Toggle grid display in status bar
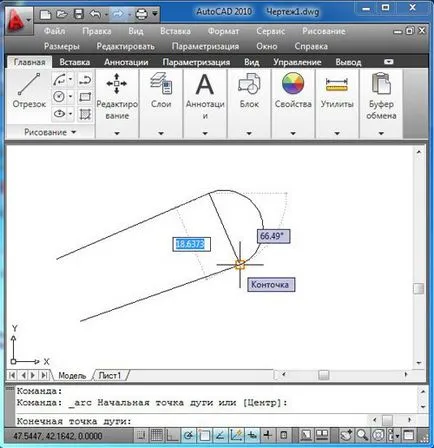The image size is (434, 448). 157,435
